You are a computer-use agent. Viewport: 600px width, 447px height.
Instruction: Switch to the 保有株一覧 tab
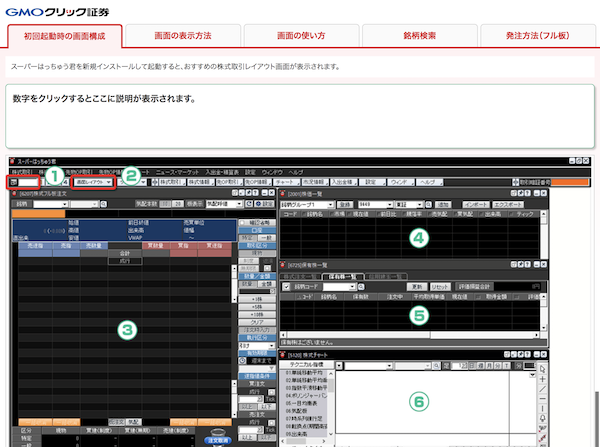(342, 276)
